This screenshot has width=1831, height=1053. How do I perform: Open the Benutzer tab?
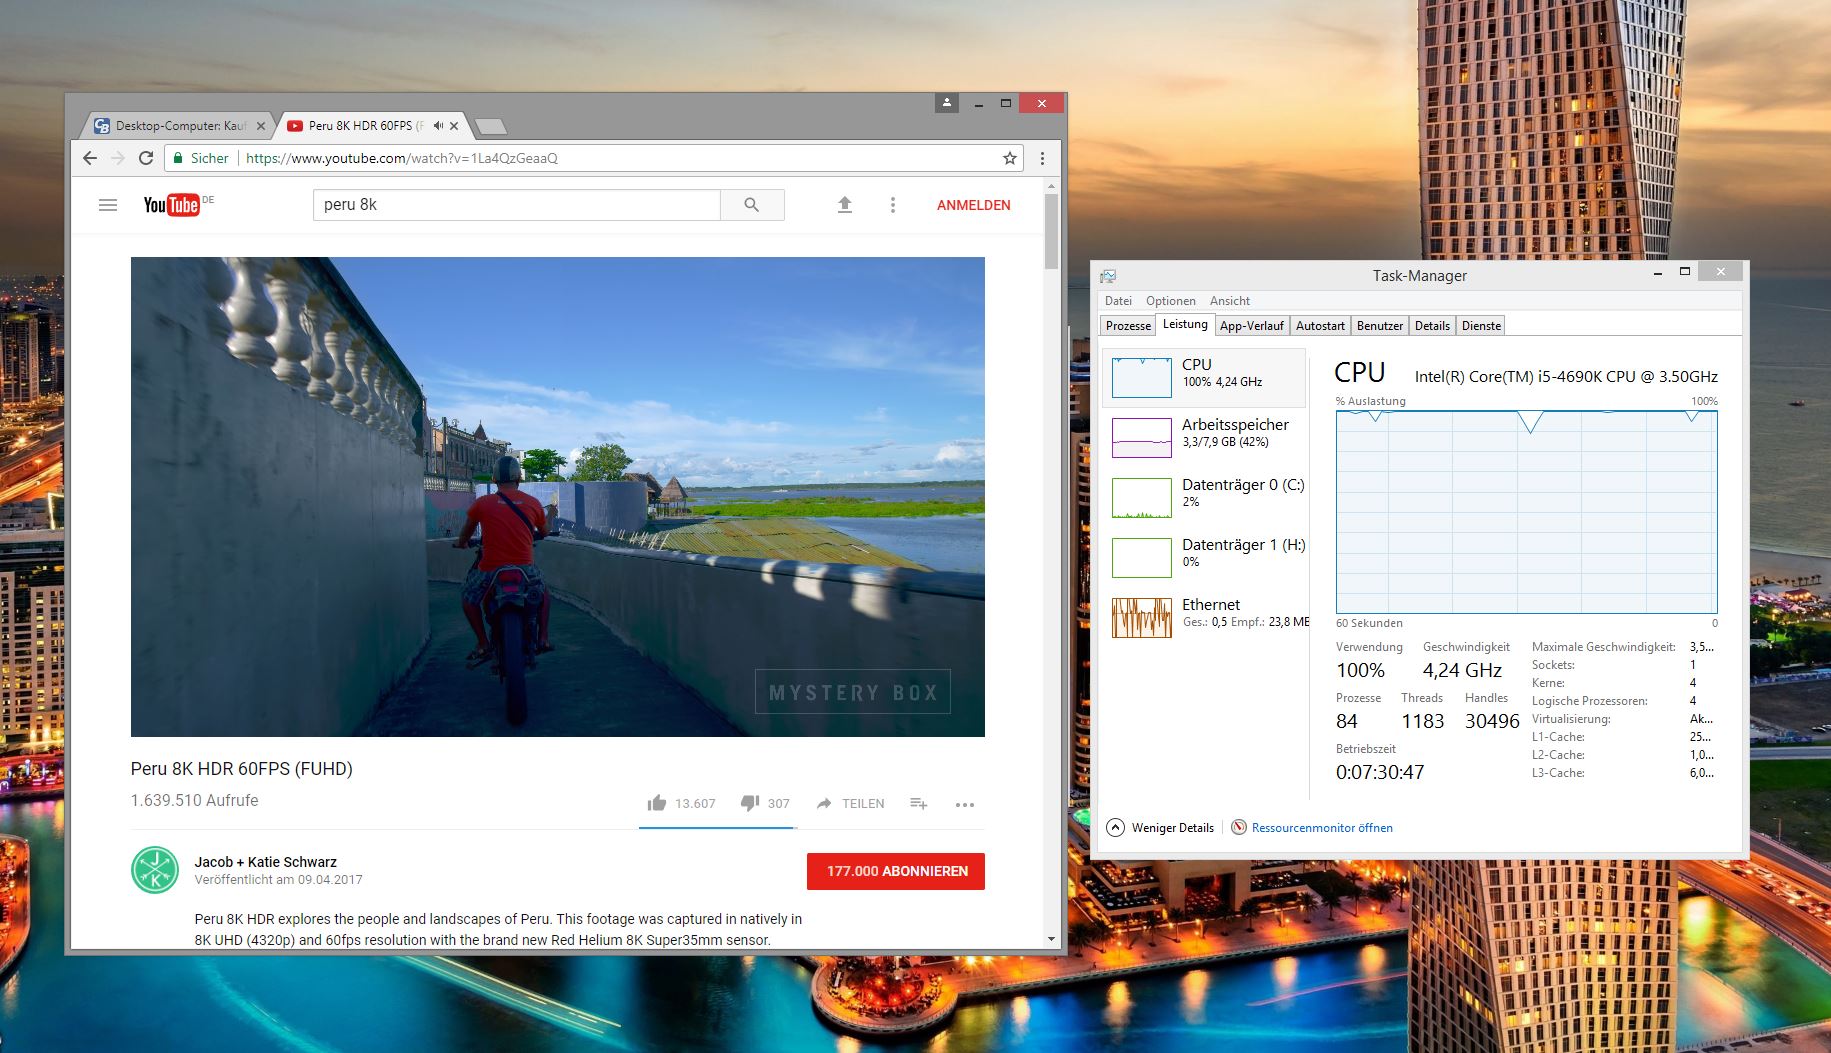point(1380,326)
